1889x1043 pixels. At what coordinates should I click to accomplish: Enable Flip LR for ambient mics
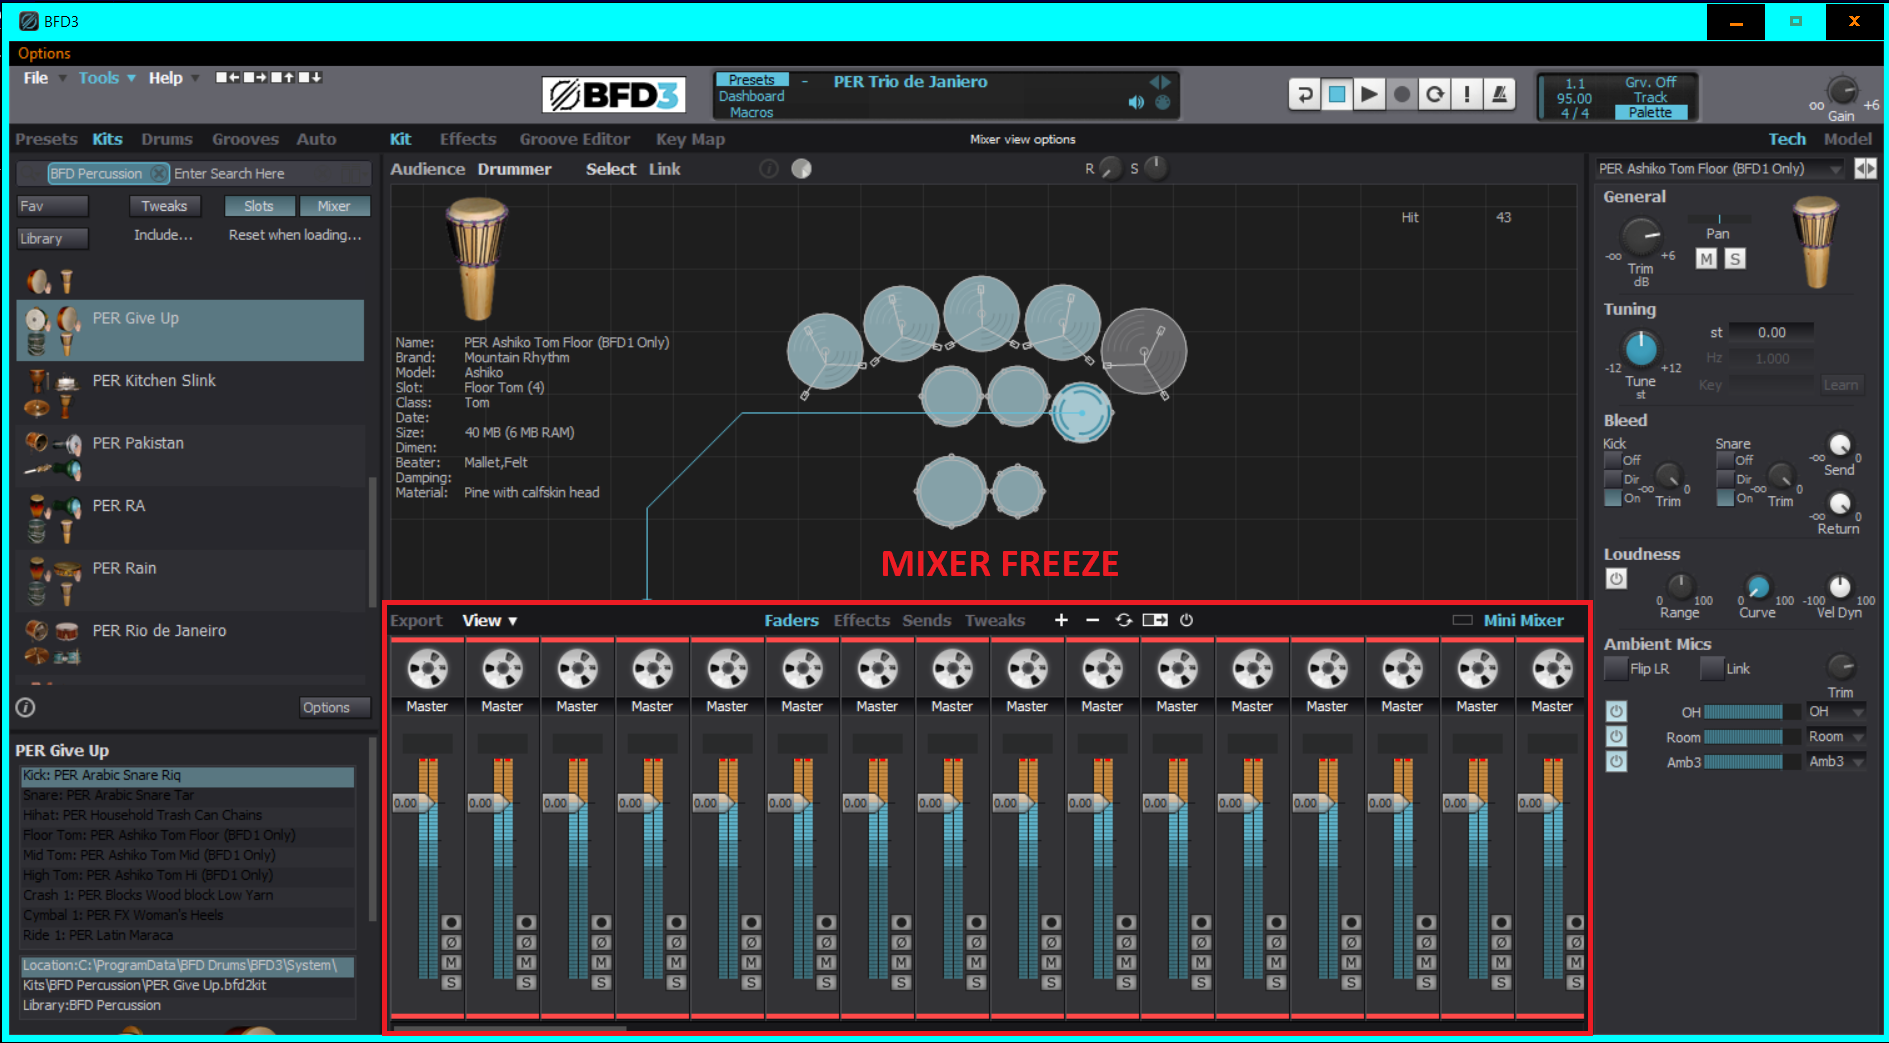[1615, 668]
